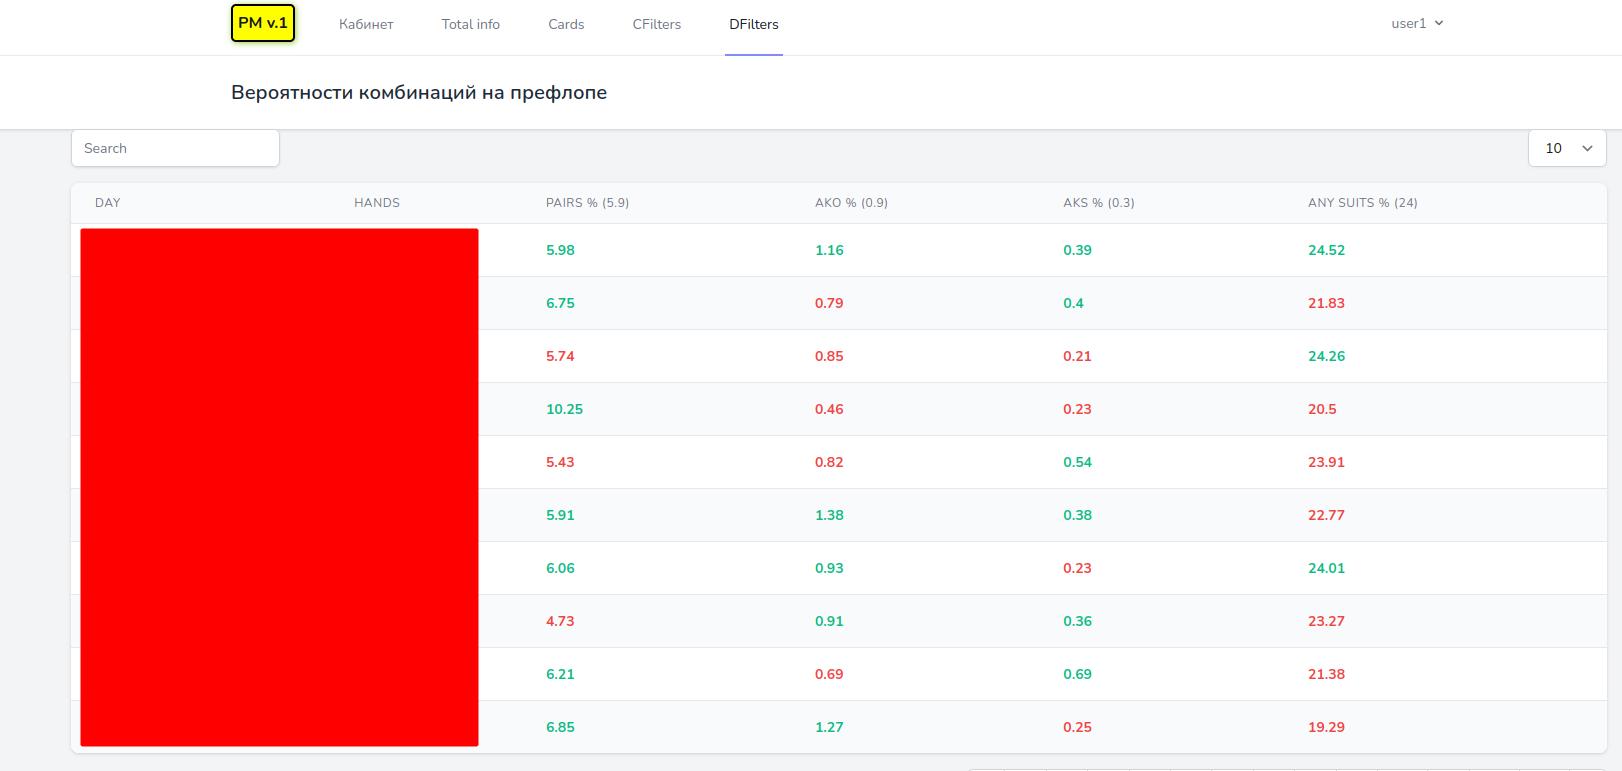This screenshot has height=771, width=1622.
Task: Open the CFilters tab
Action: (657, 24)
